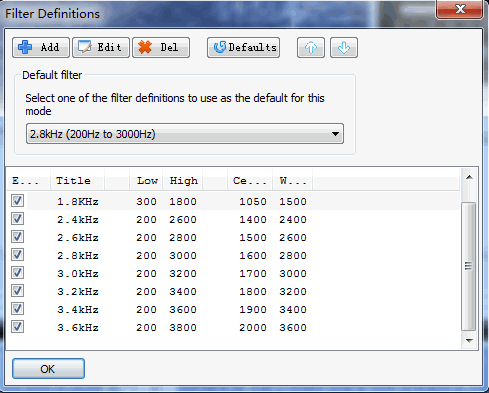Viewport: 489px width, 393px height.
Task: Click the W... column header
Action: [293, 181]
